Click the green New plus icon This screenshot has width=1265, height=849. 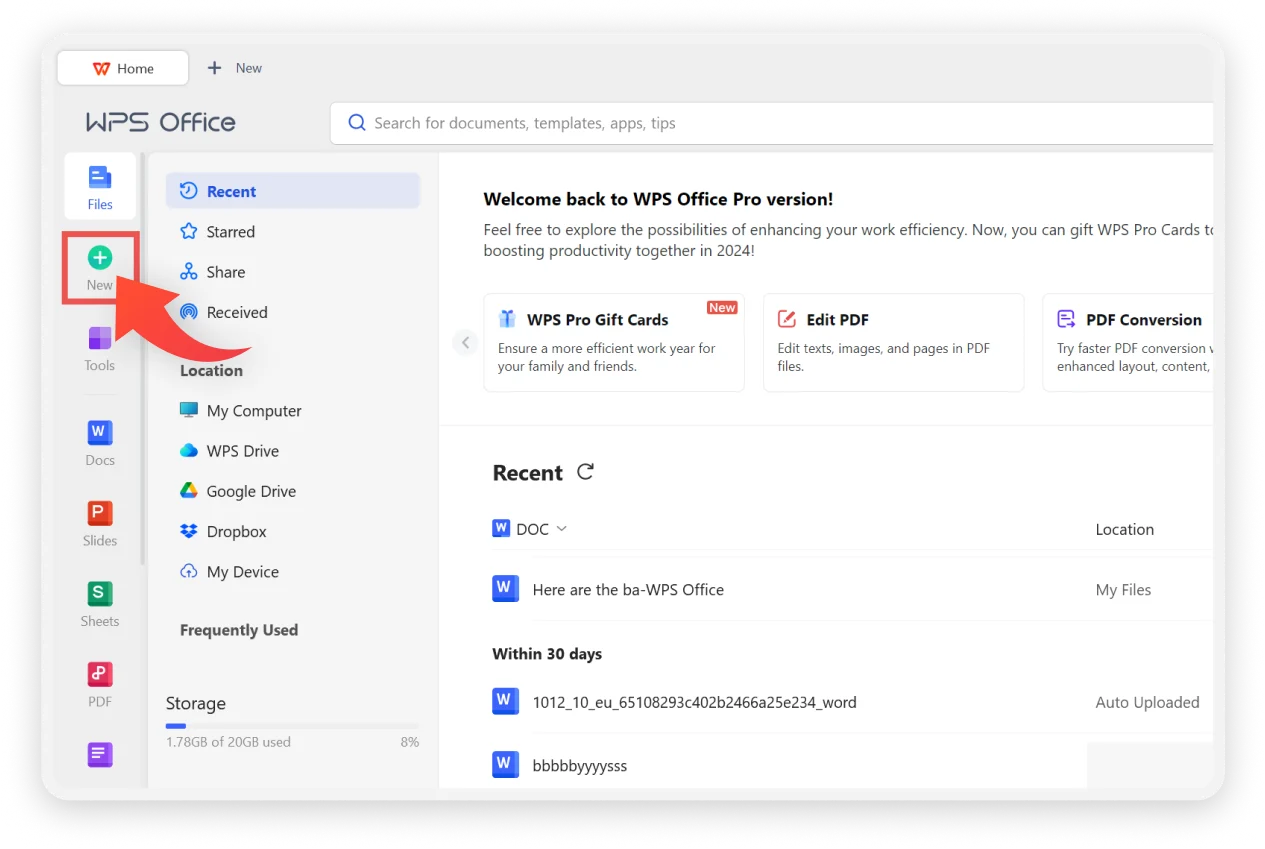tap(100, 258)
